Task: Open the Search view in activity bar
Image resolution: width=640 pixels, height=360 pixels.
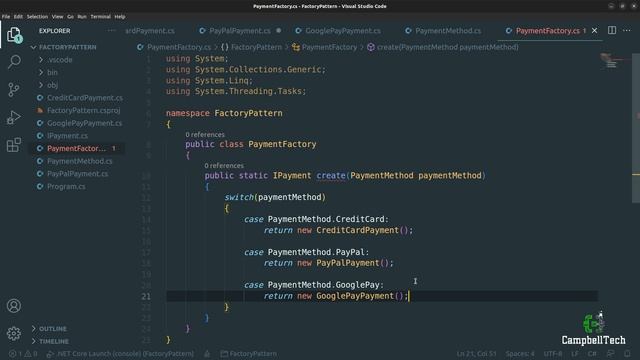Action: pos(14,62)
